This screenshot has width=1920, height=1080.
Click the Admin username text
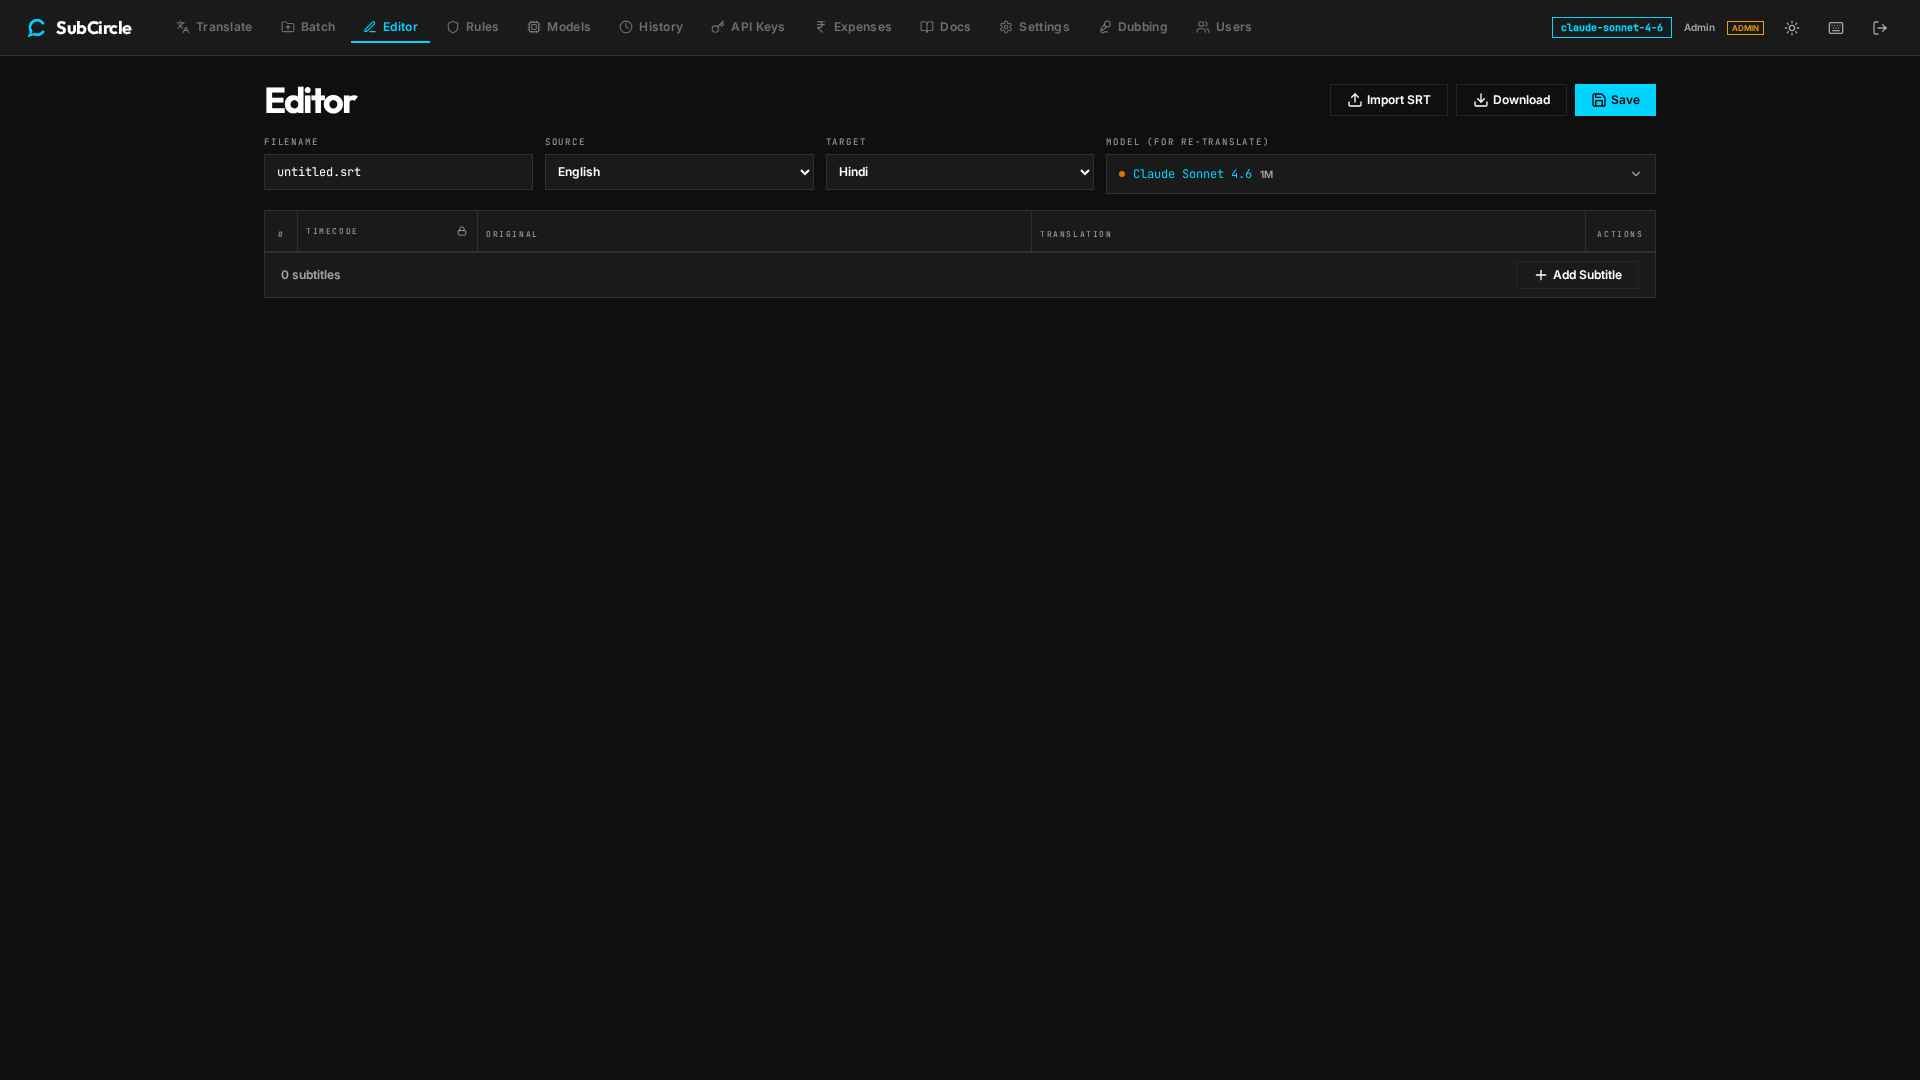coord(1699,28)
